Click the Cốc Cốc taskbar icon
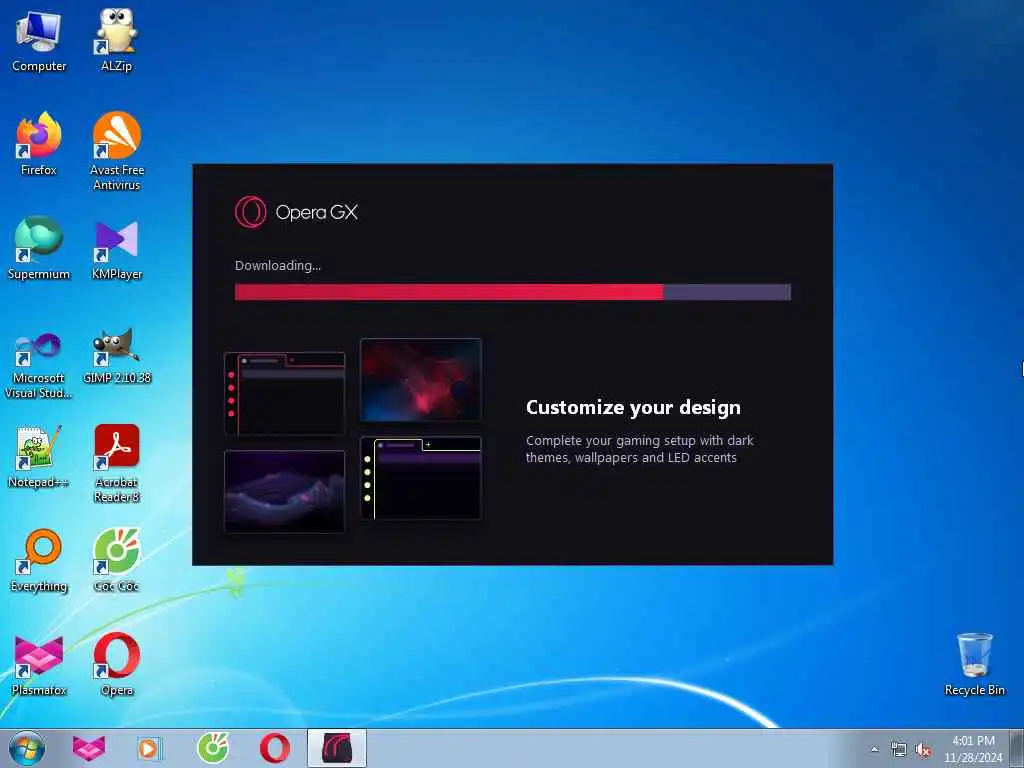Screen dimensions: 1024x768 point(213,748)
